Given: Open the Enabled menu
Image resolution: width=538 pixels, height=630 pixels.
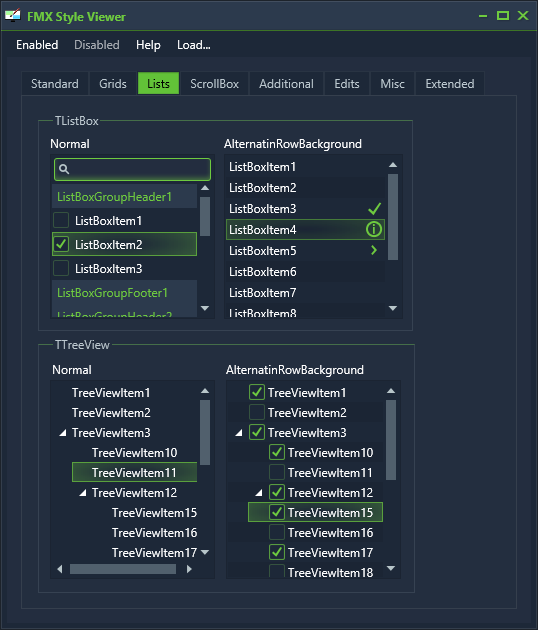Looking at the screenshot, I should pyautogui.click(x=37, y=45).
